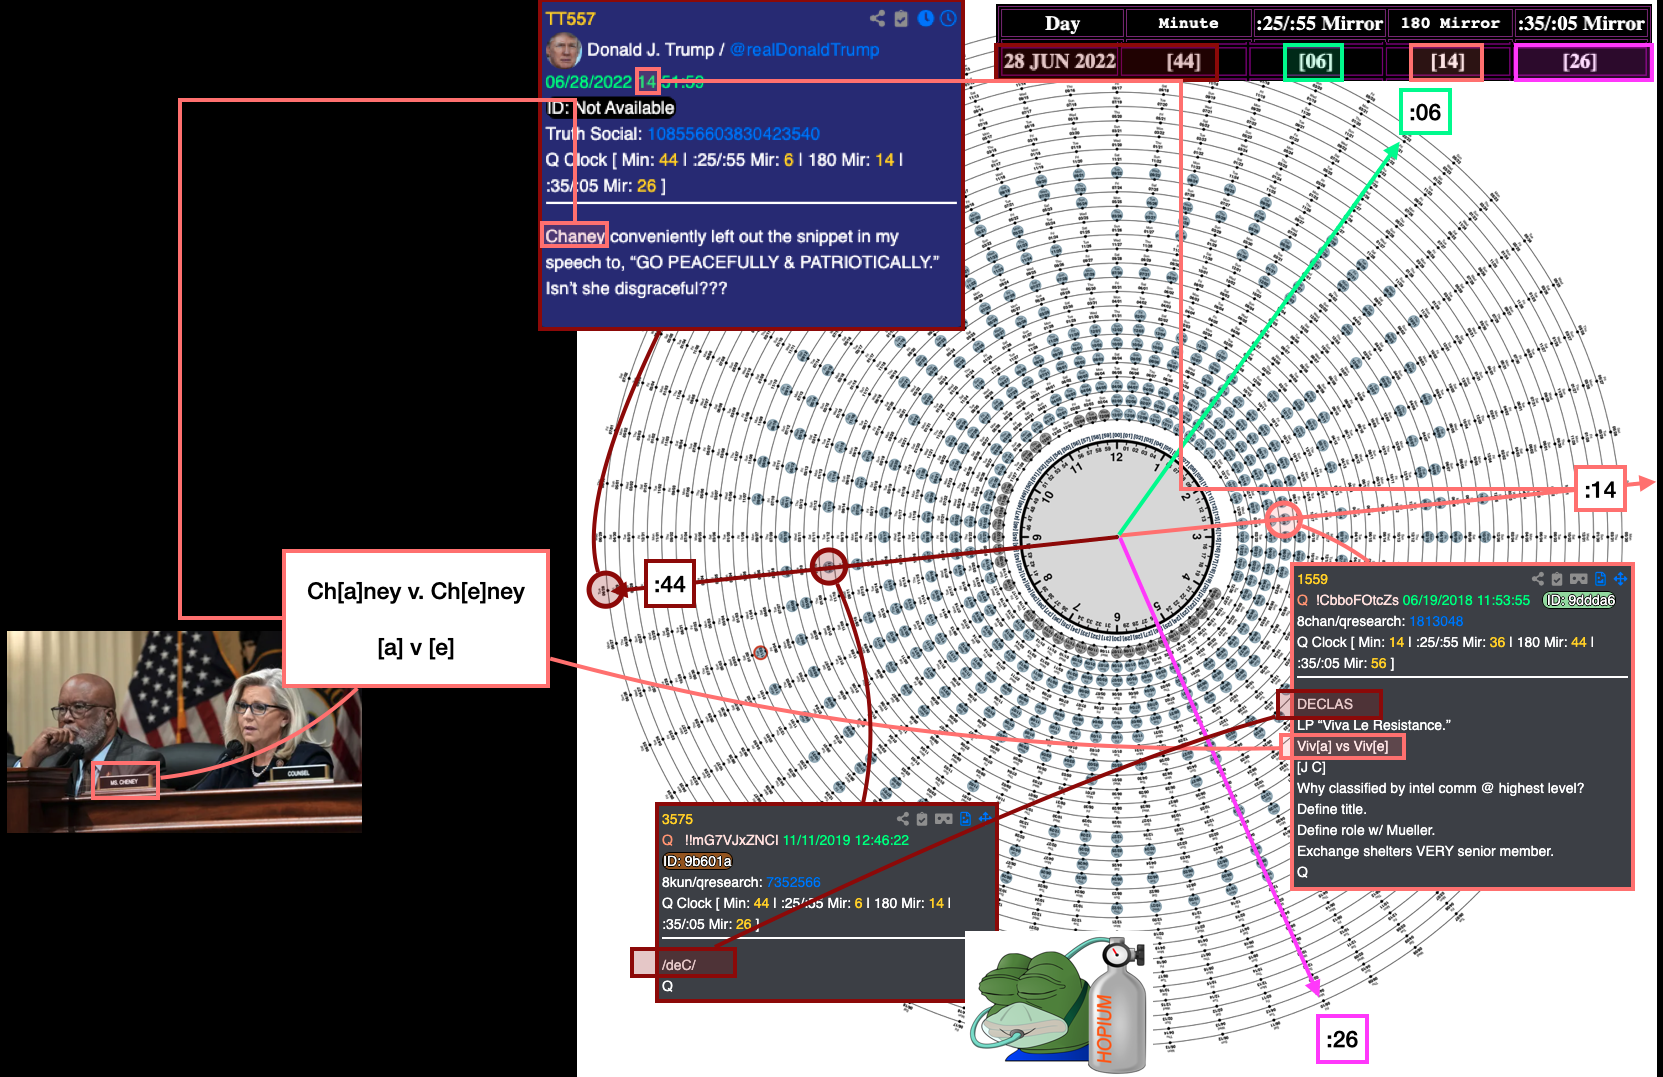The width and height of the screenshot is (1663, 1077).
Task: Click '28 JUN 2022' day cell
Action: 1060,61
